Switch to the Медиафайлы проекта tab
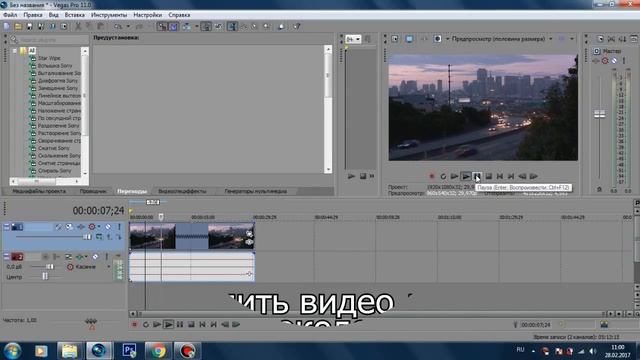Viewport: 640px width, 360px height. [39, 191]
